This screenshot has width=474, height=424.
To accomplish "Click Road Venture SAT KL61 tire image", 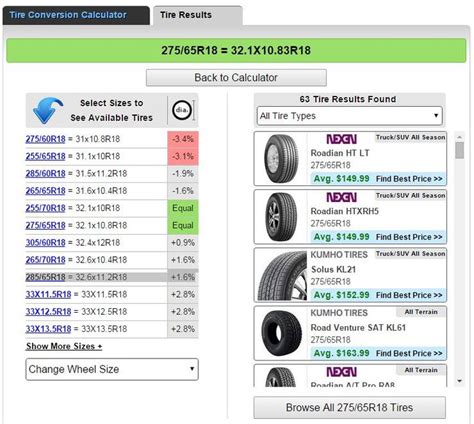I will 281,333.
